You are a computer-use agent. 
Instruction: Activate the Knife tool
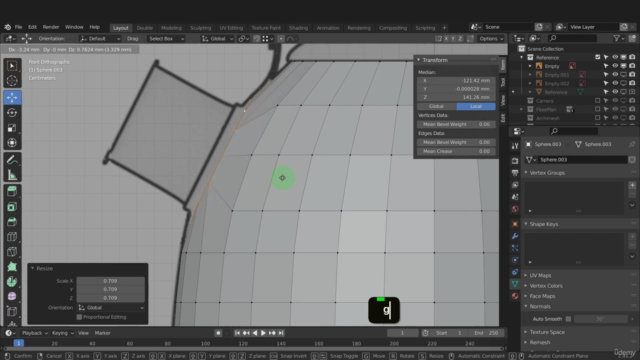tap(12, 252)
